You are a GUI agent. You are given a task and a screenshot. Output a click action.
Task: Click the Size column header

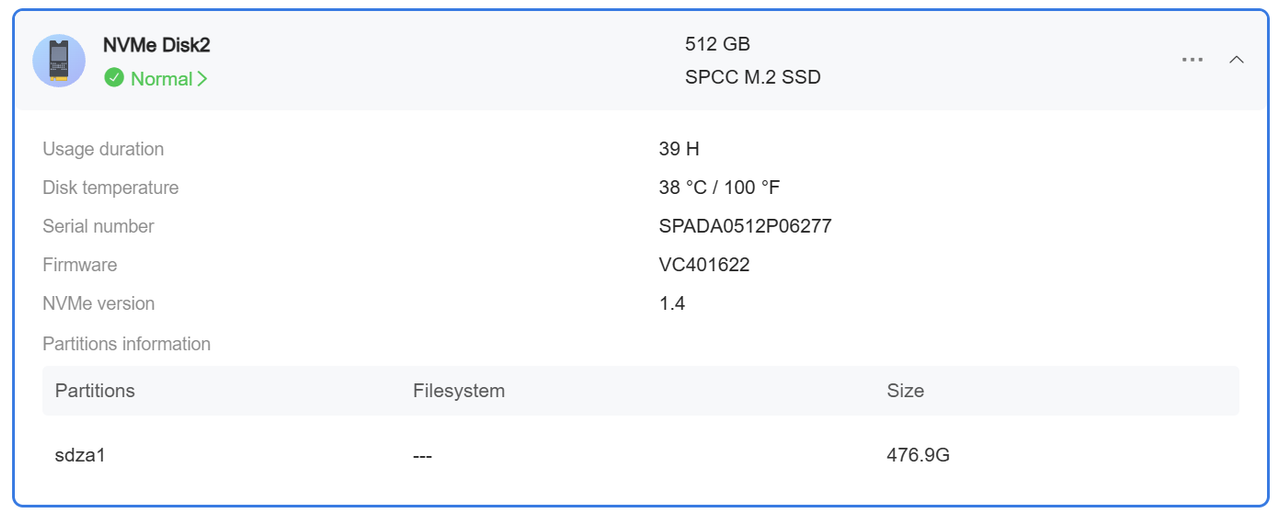(x=905, y=391)
